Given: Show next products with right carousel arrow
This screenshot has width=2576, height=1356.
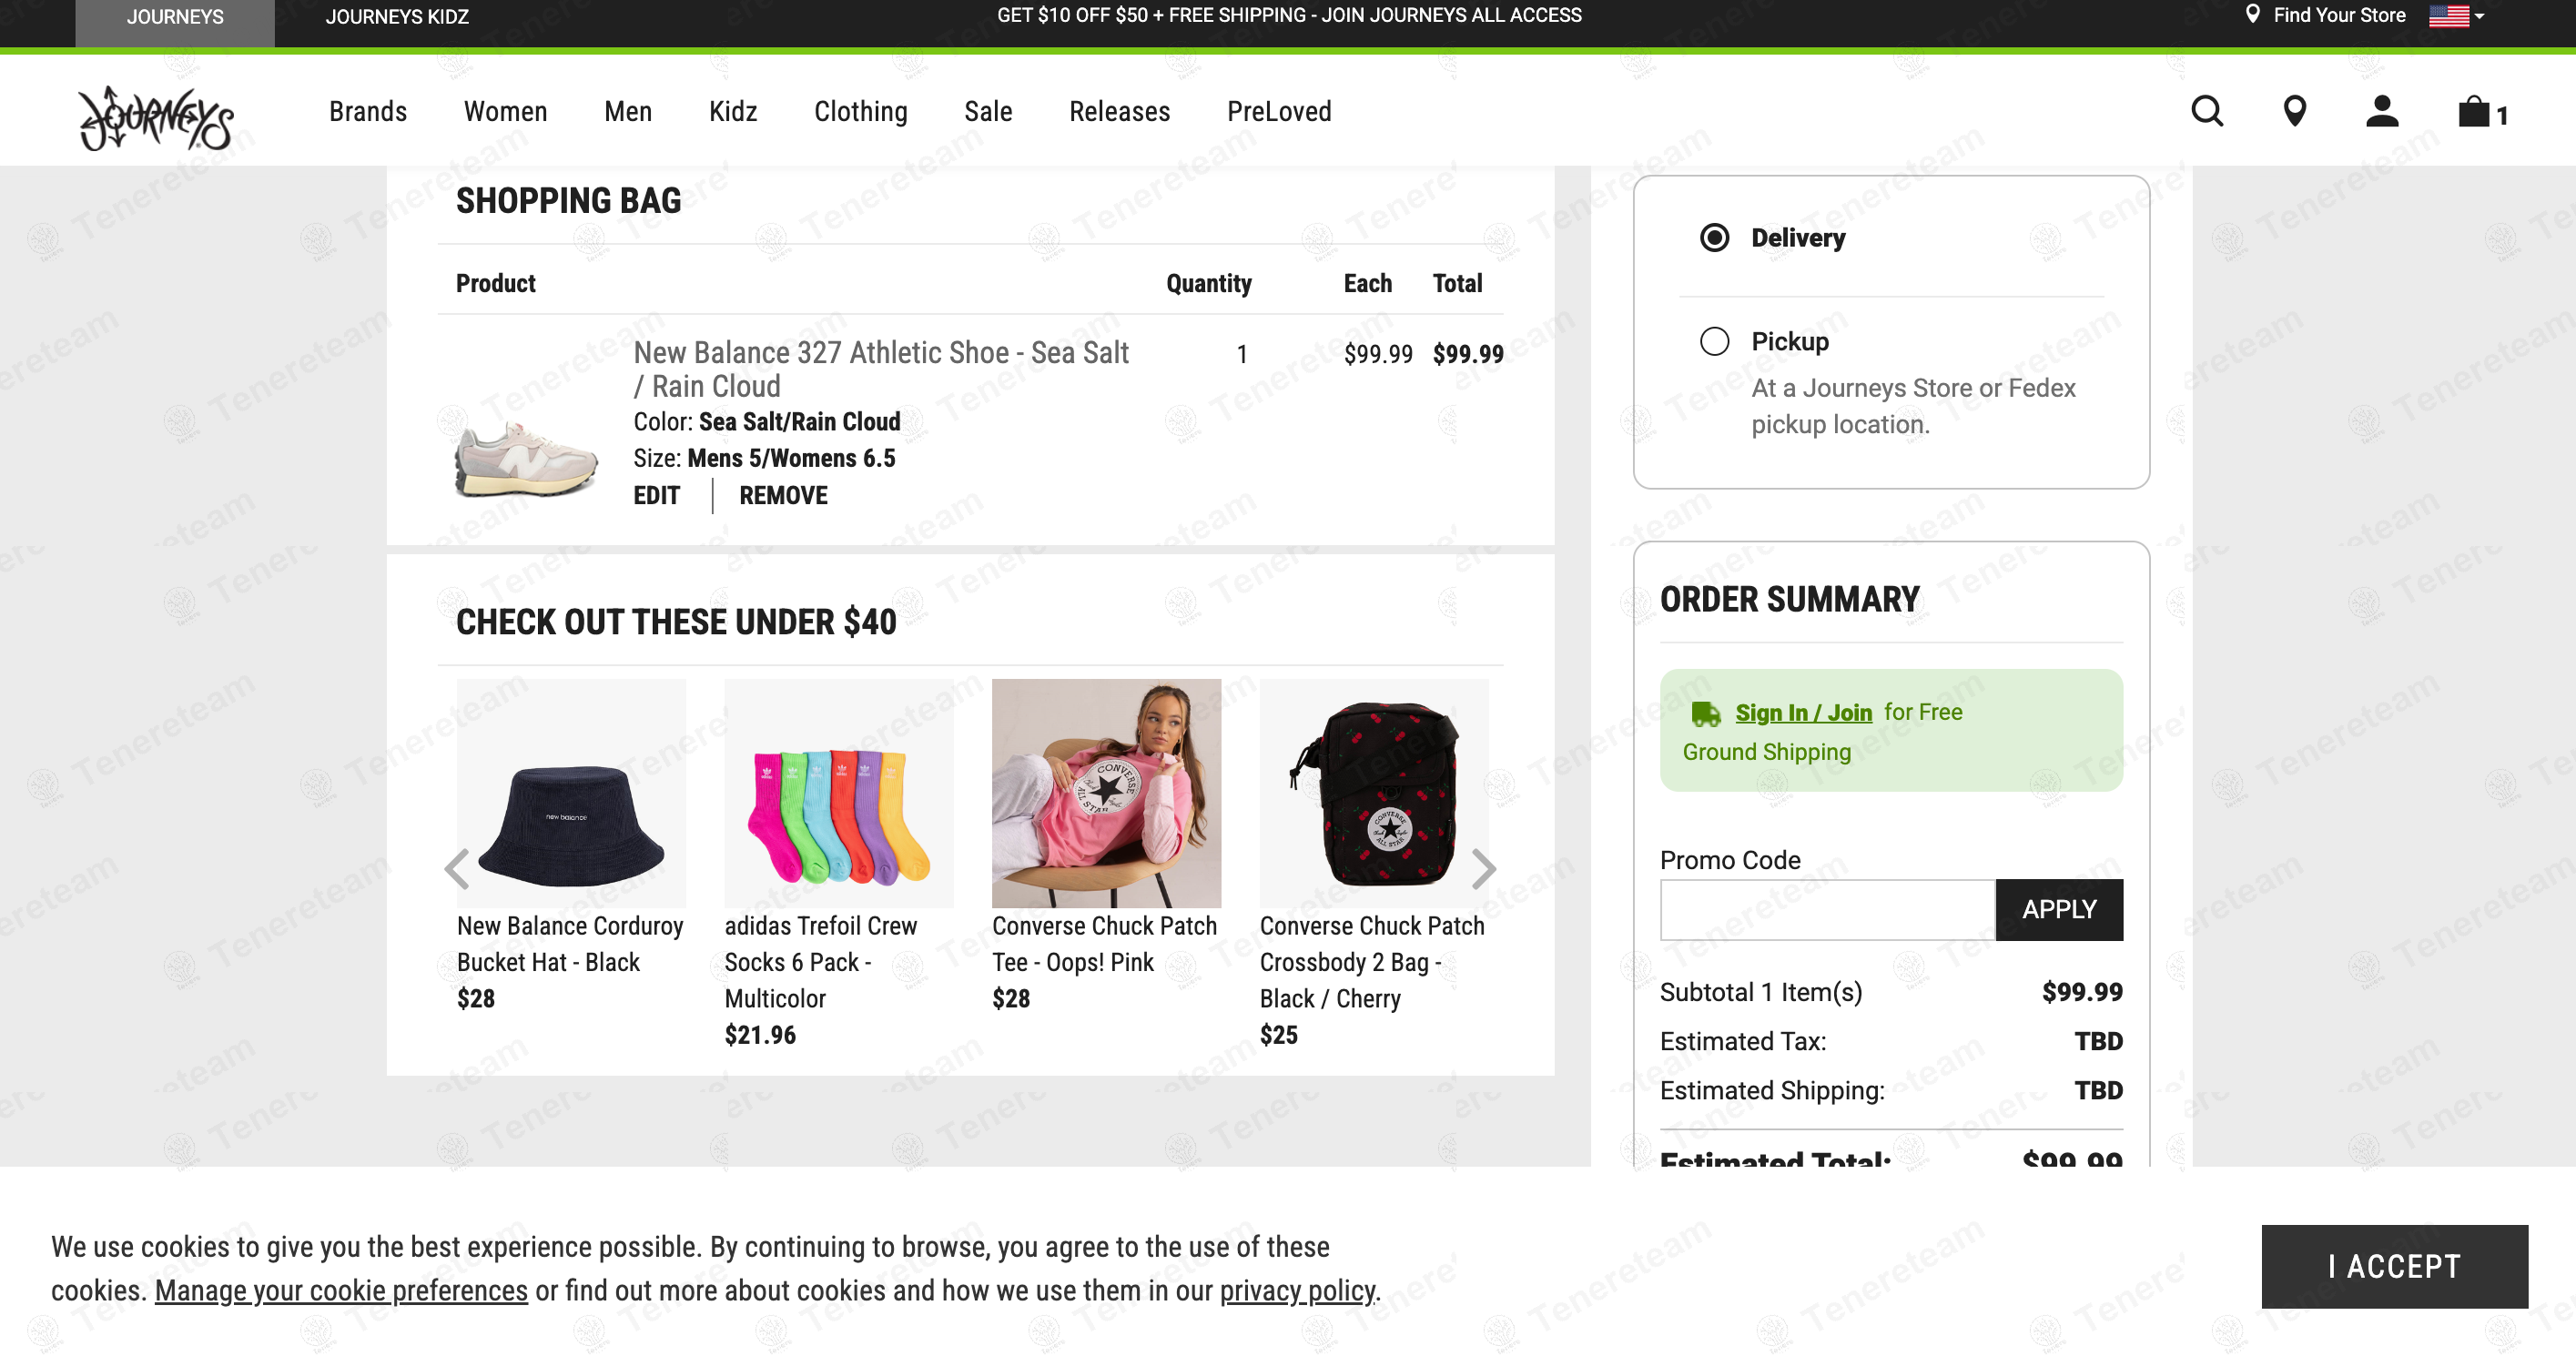Looking at the screenshot, I should click(x=1484, y=868).
